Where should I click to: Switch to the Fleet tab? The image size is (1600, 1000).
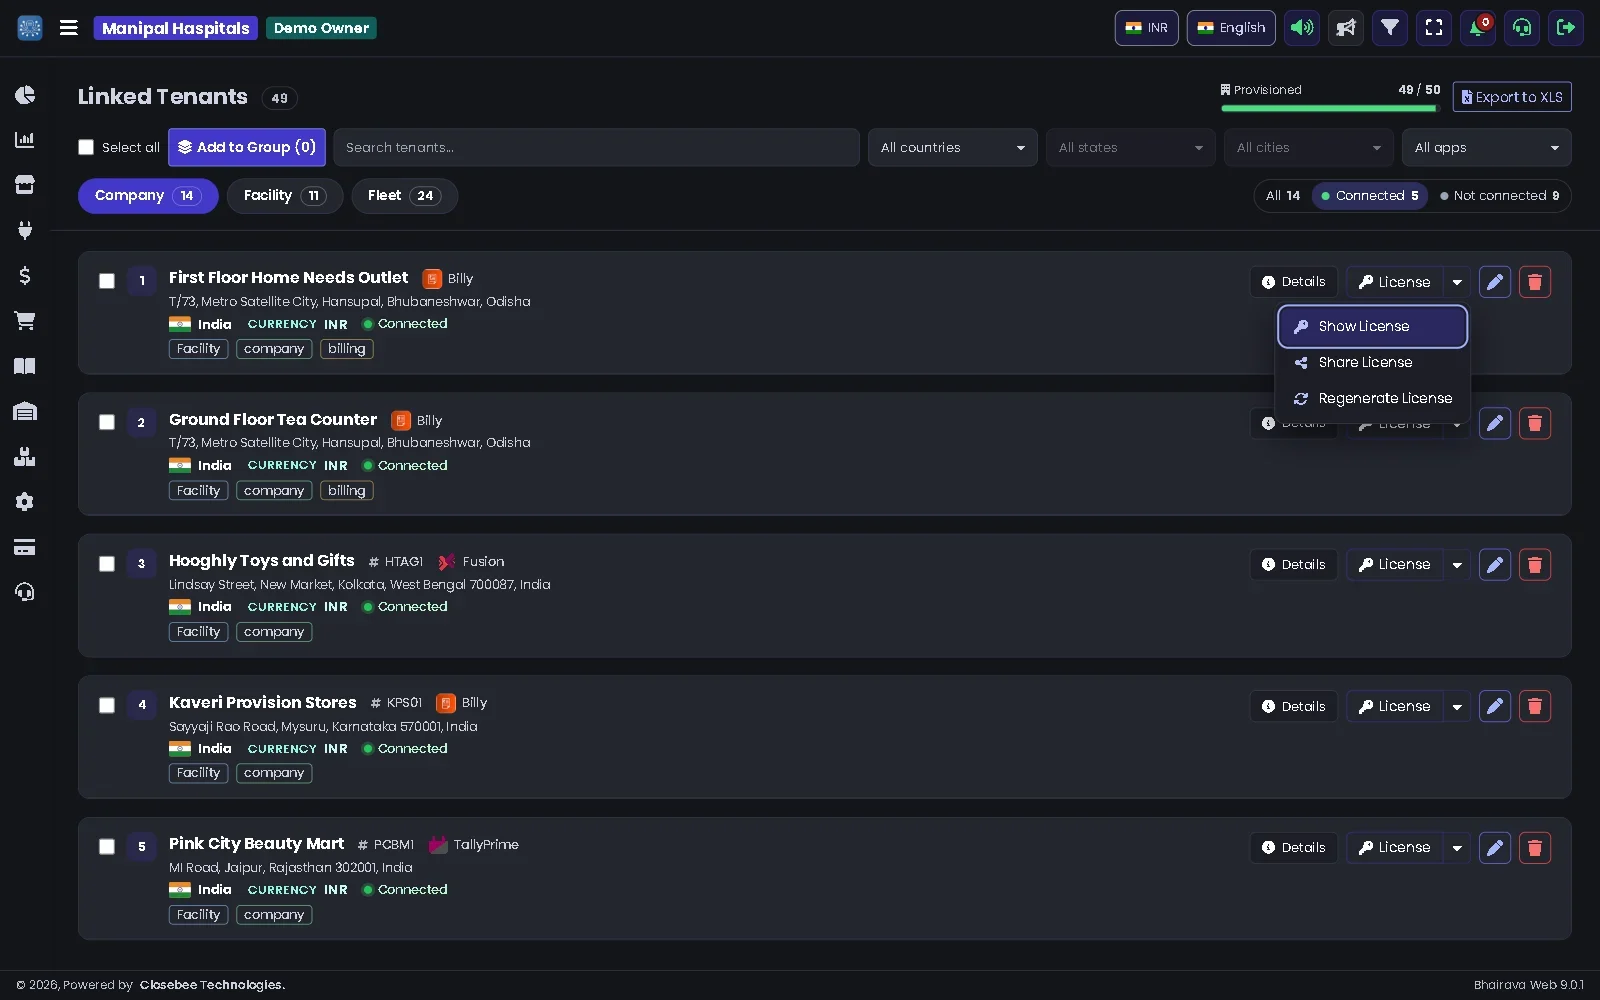[x=404, y=196]
